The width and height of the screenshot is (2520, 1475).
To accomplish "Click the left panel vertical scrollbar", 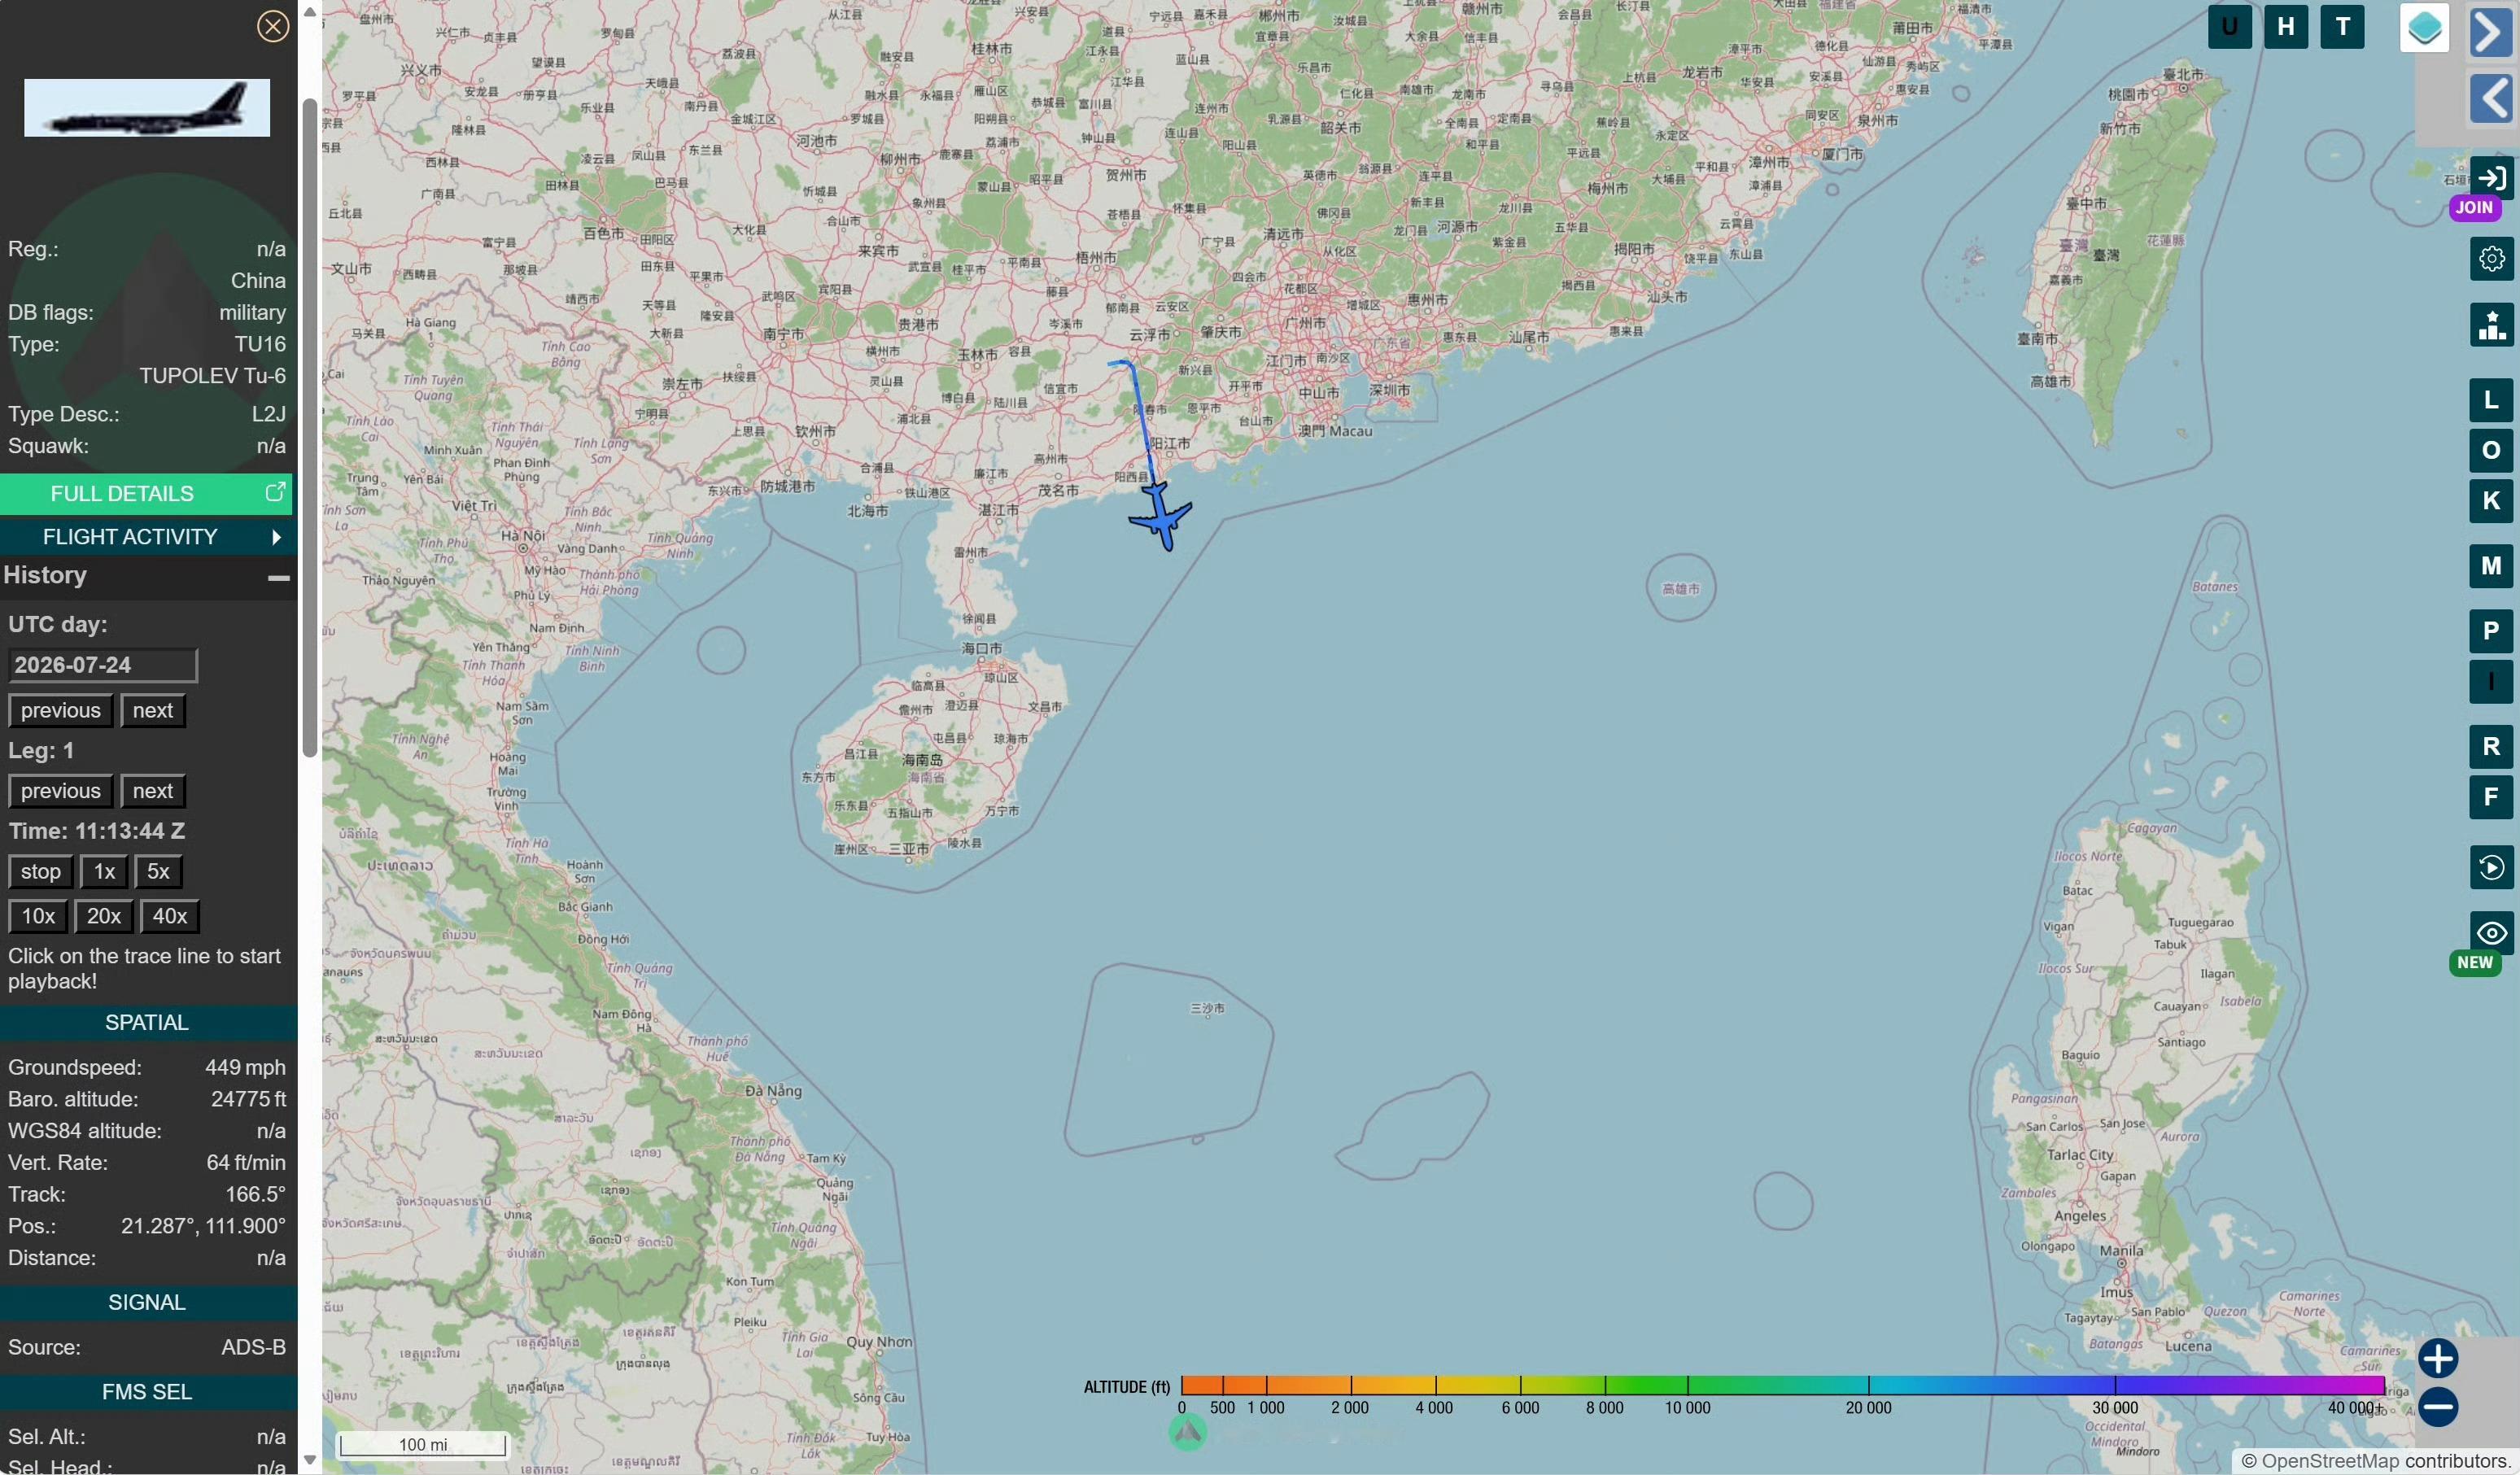I will [x=310, y=427].
